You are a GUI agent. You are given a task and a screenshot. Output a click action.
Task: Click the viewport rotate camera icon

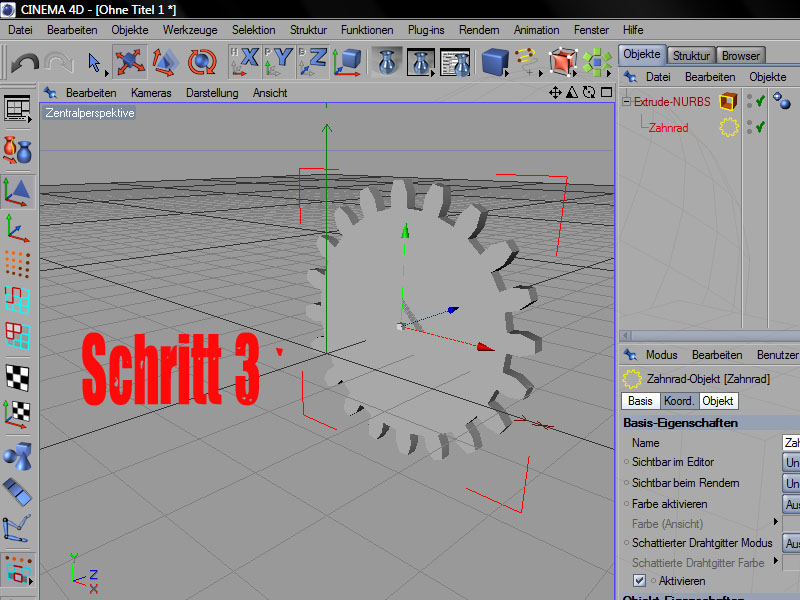[589, 92]
